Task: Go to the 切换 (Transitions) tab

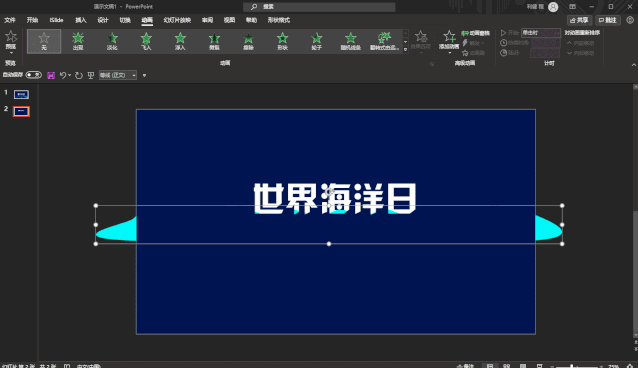Action: pyautogui.click(x=125, y=20)
